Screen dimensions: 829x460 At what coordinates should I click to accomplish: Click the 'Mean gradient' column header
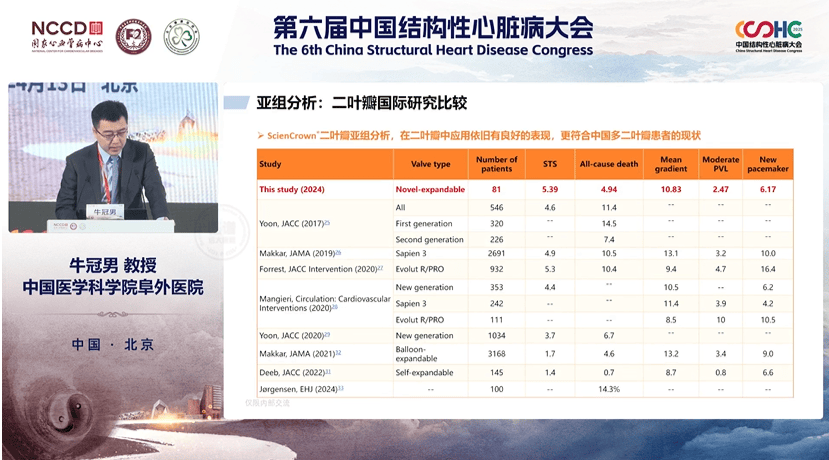click(x=671, y=164)
